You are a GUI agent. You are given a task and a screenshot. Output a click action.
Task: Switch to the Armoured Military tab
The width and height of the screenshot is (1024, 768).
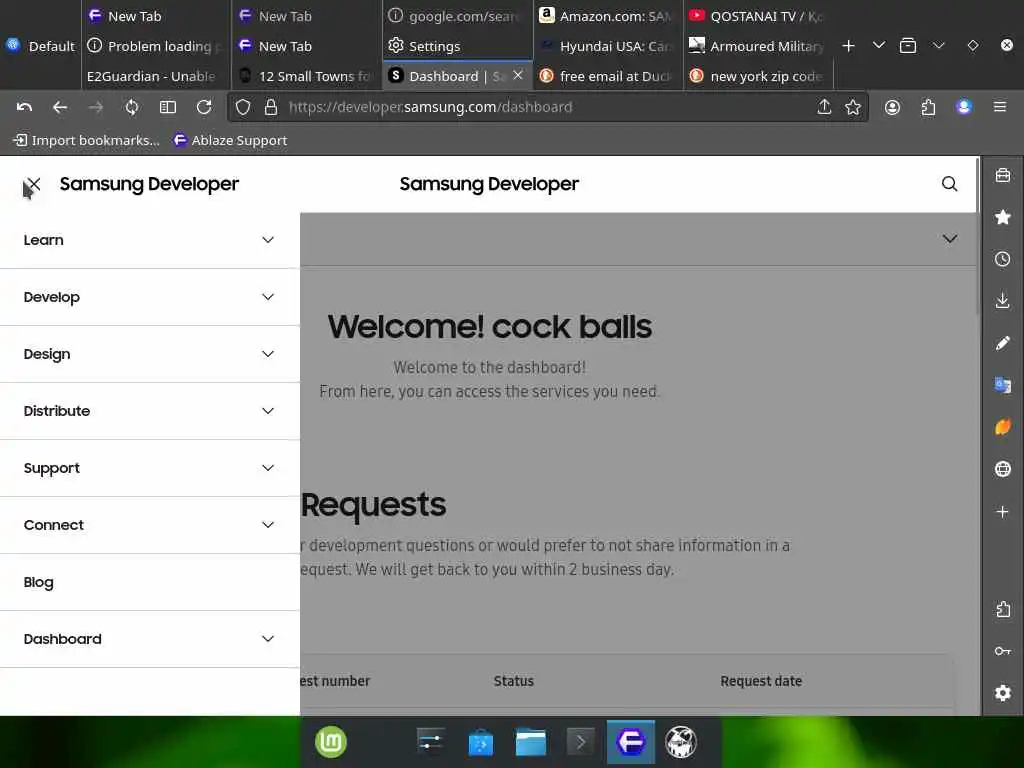pyautogui.click(x=758, y=46)
